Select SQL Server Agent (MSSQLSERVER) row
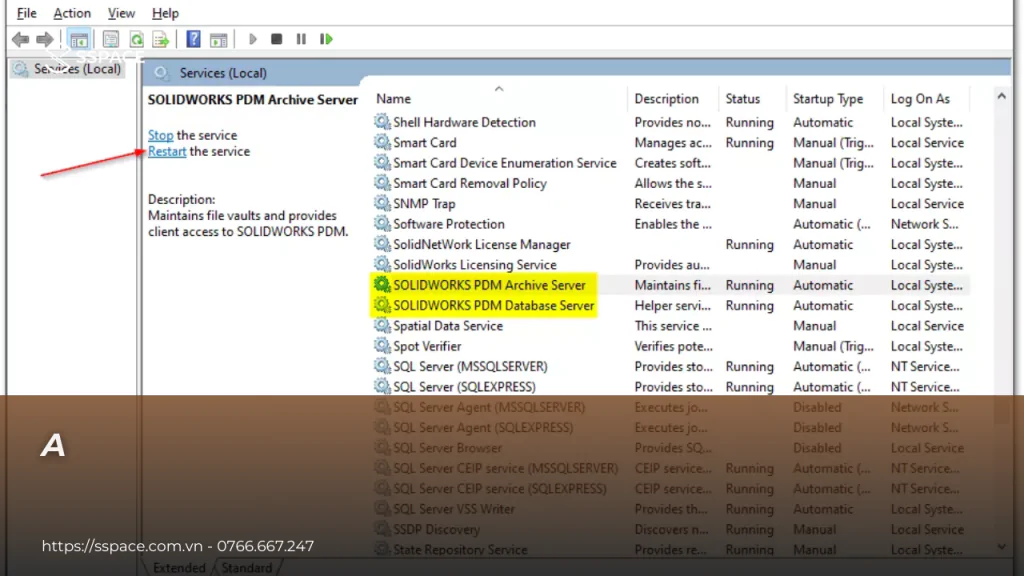Viewport: 1024px width, 576px height. click(x=669, y=407)
